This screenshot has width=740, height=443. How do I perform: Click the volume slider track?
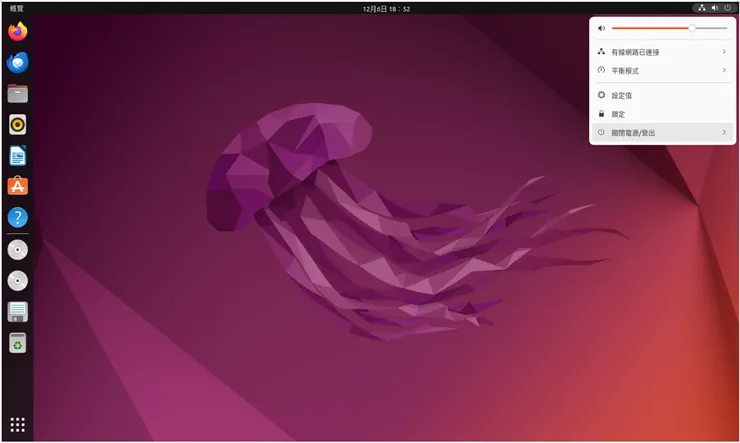point(650,29)
